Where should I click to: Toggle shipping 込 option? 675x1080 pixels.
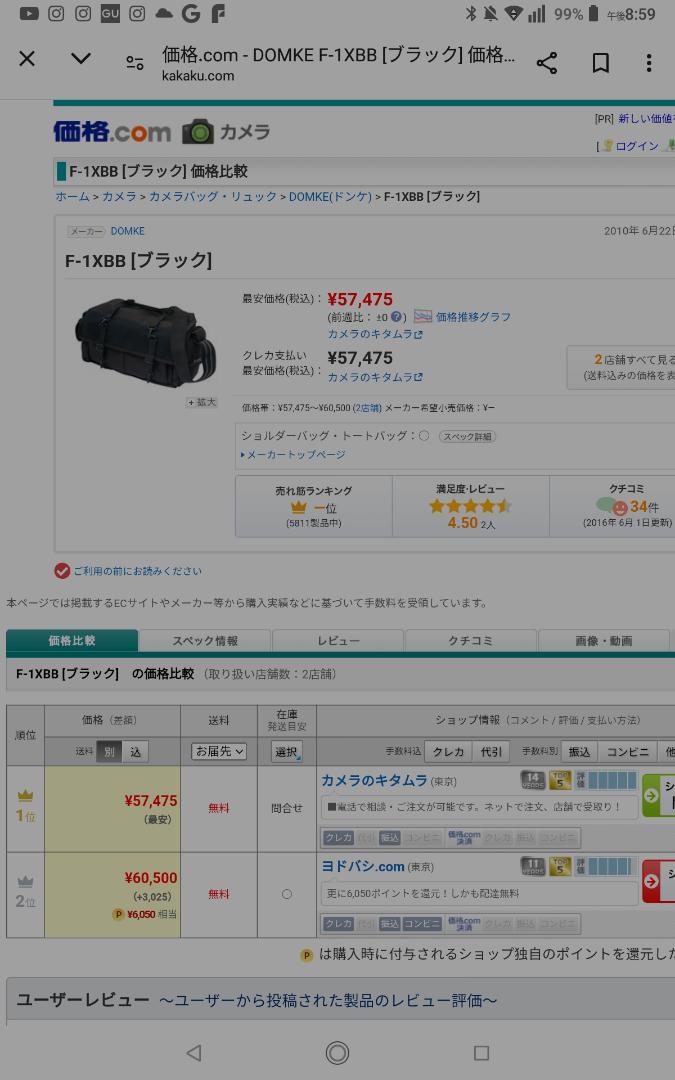(135, 752)
